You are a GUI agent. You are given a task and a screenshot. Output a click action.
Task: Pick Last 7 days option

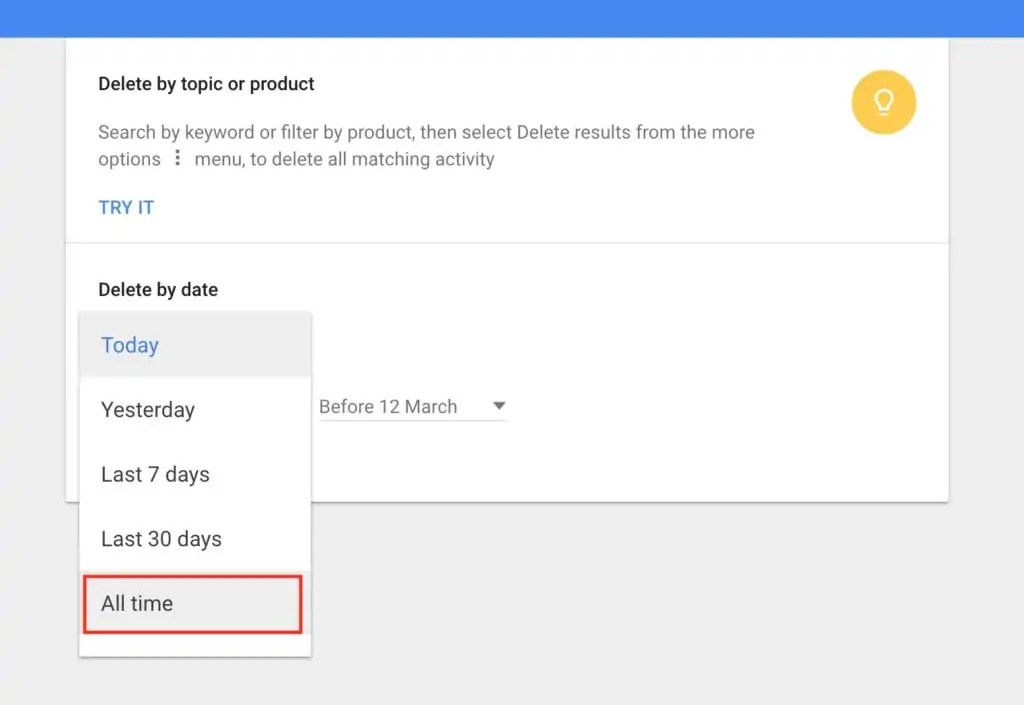pyautogui.click(x=155, y=474)
